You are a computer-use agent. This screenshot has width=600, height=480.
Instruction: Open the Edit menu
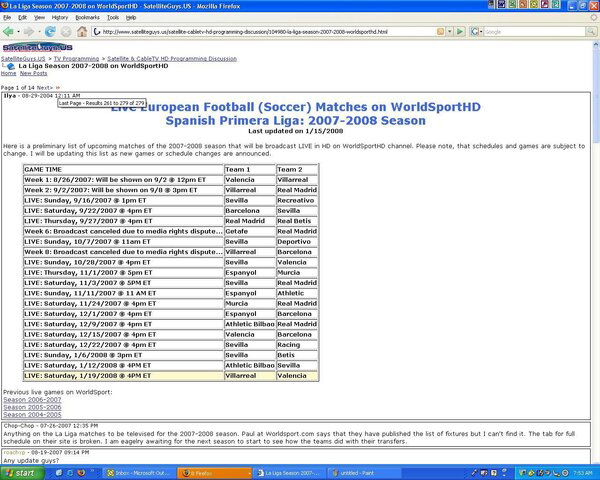pos(23,18)
